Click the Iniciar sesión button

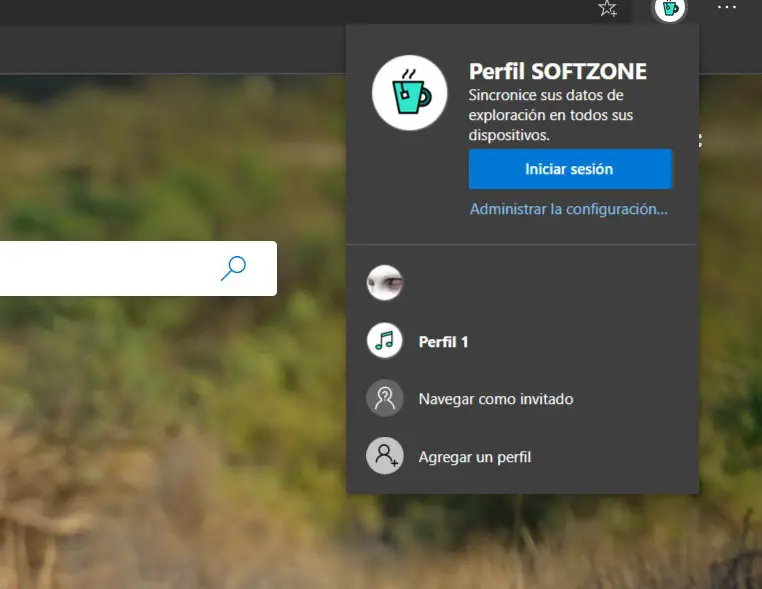pyautogui.click(x=570, y=169)
